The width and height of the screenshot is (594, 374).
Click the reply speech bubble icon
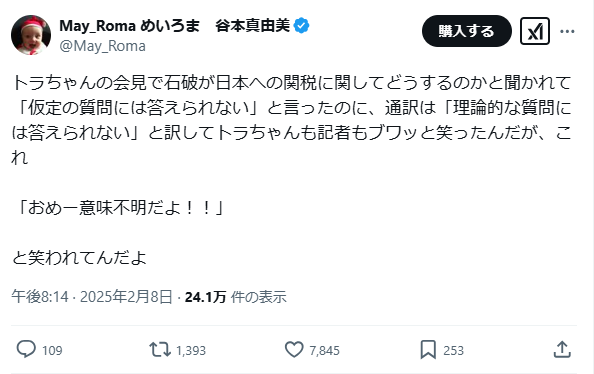pyautogui.click(x=26, y=349)
